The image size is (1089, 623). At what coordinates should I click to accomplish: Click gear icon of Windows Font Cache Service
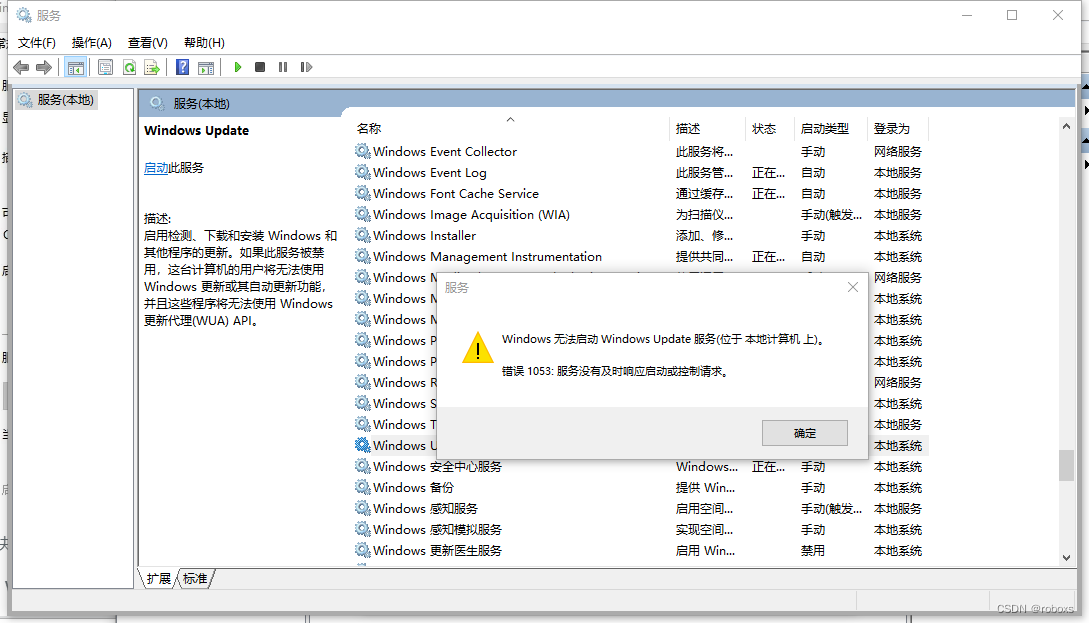363,193
